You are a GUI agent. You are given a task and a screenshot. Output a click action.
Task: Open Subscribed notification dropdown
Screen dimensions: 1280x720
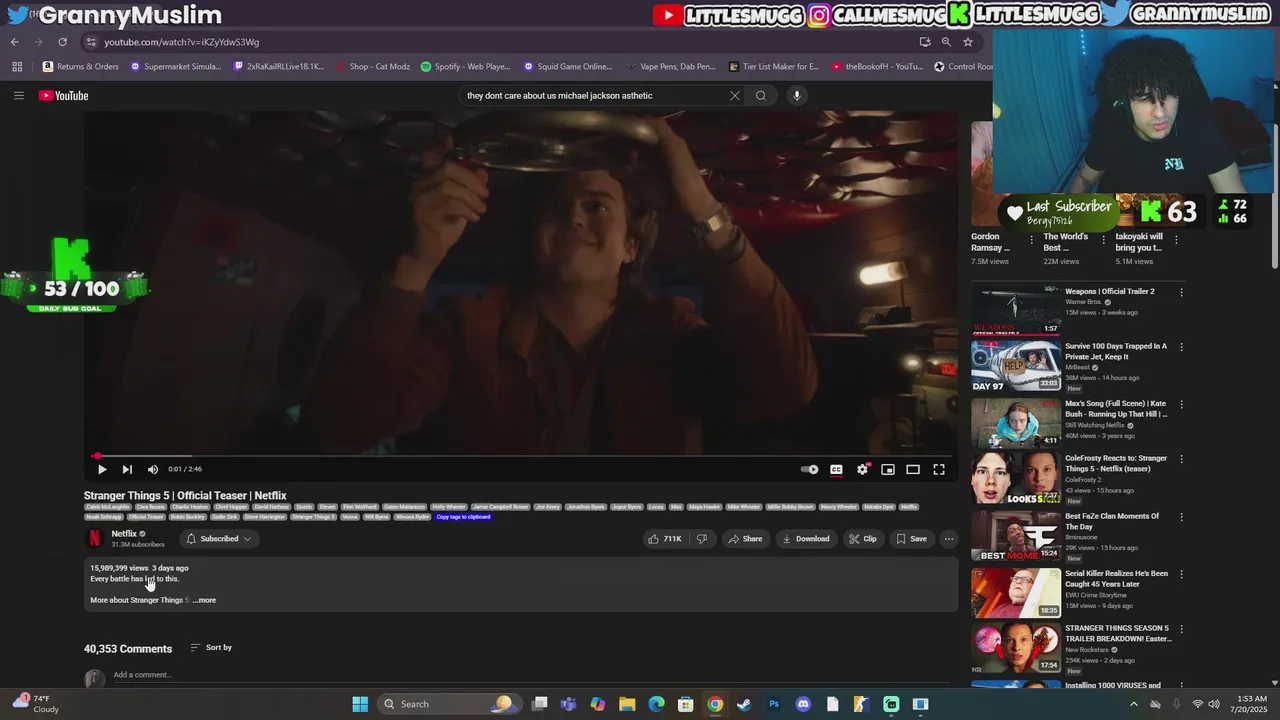pyautogui.click(x=219, y=539)
